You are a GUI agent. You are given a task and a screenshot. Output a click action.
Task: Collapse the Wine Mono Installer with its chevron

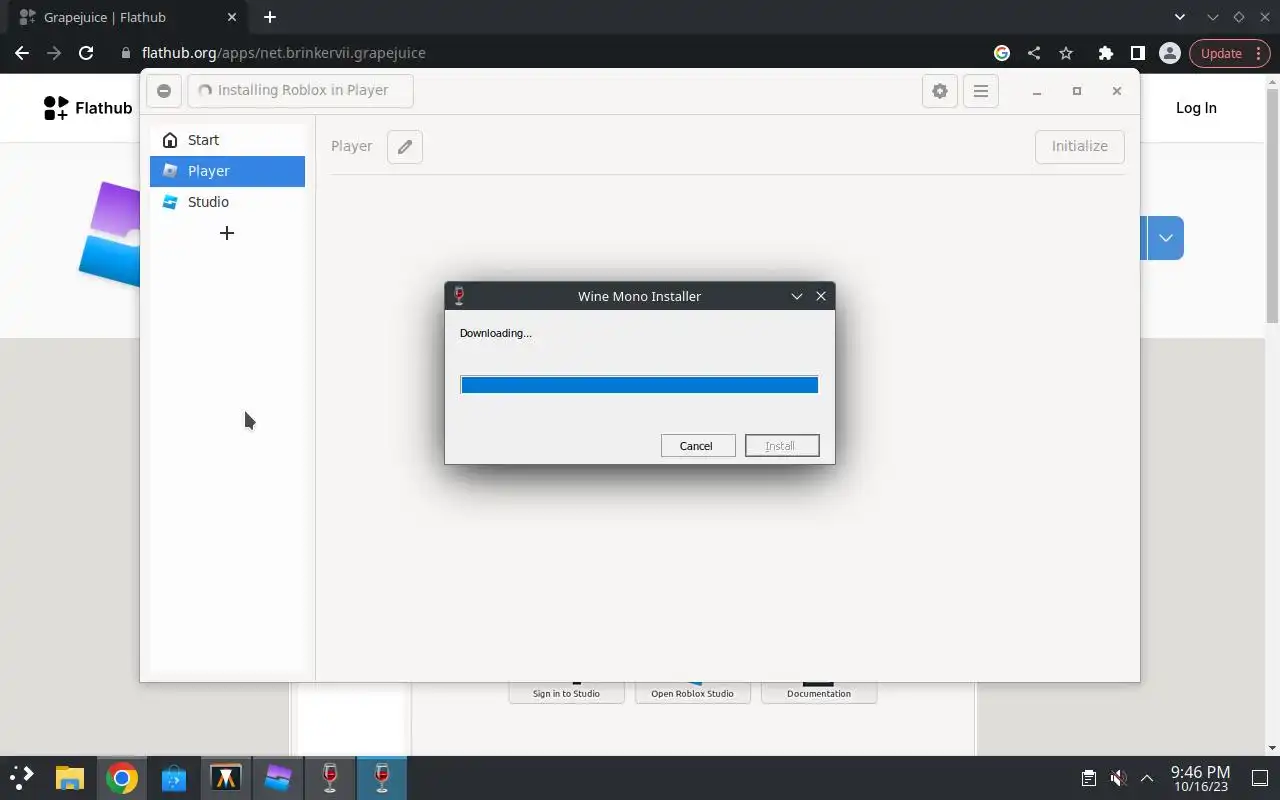[797, 296]
